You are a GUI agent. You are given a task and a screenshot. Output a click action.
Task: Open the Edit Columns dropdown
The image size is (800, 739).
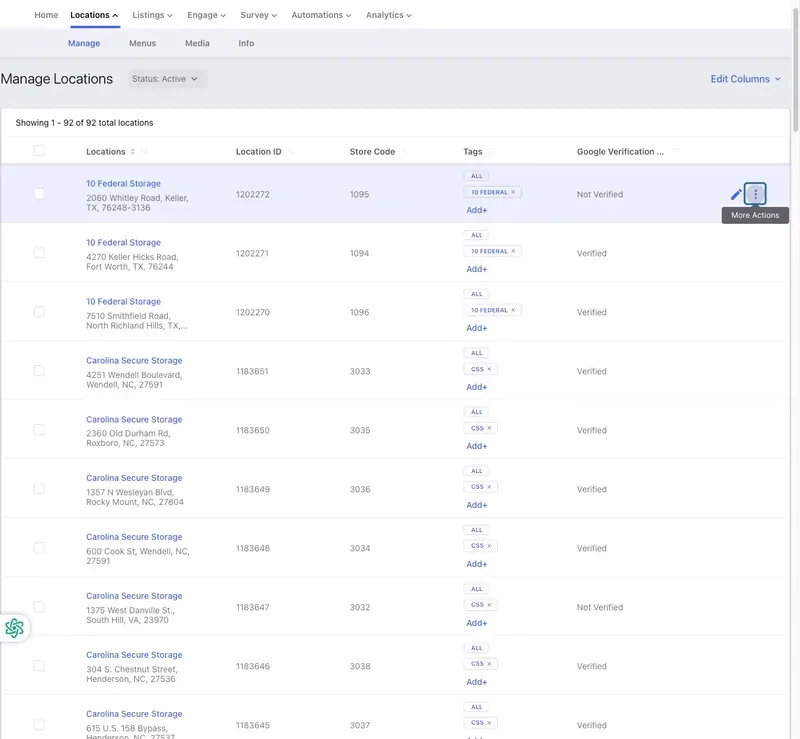point(745,79)
